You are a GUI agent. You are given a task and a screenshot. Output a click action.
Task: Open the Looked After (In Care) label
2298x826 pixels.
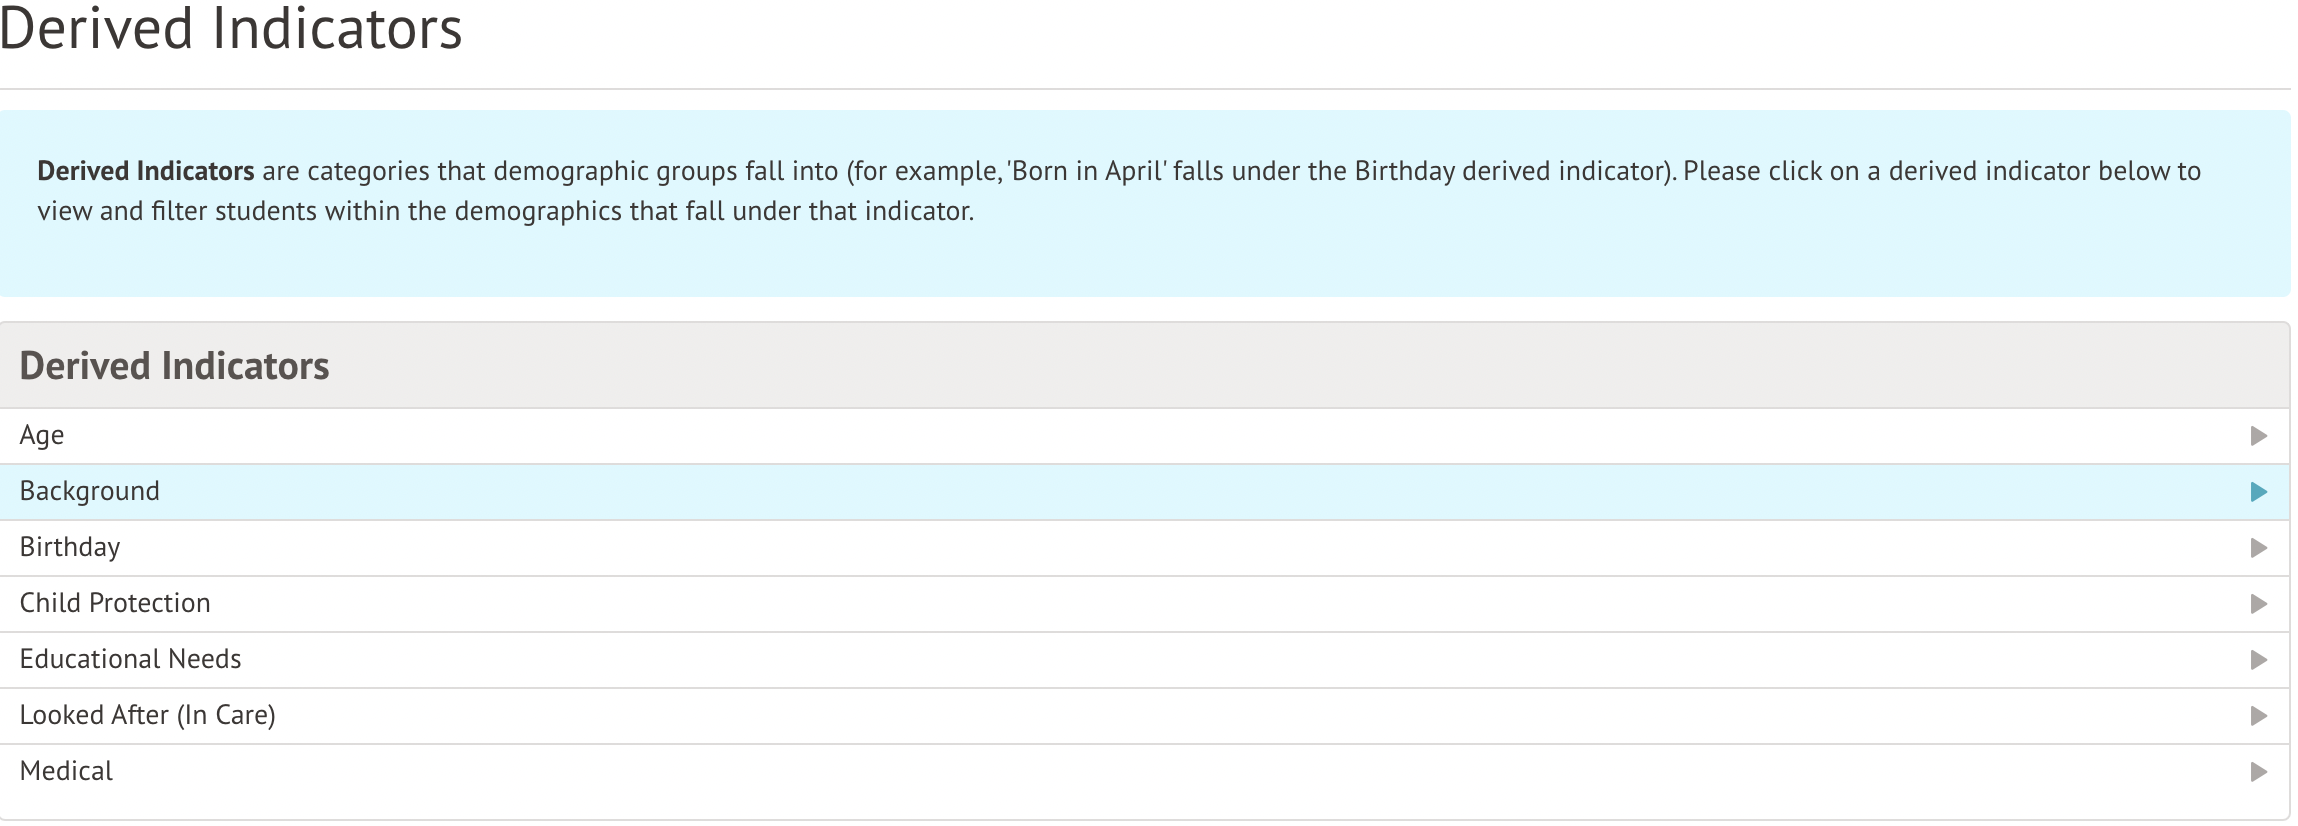point(148,716)
